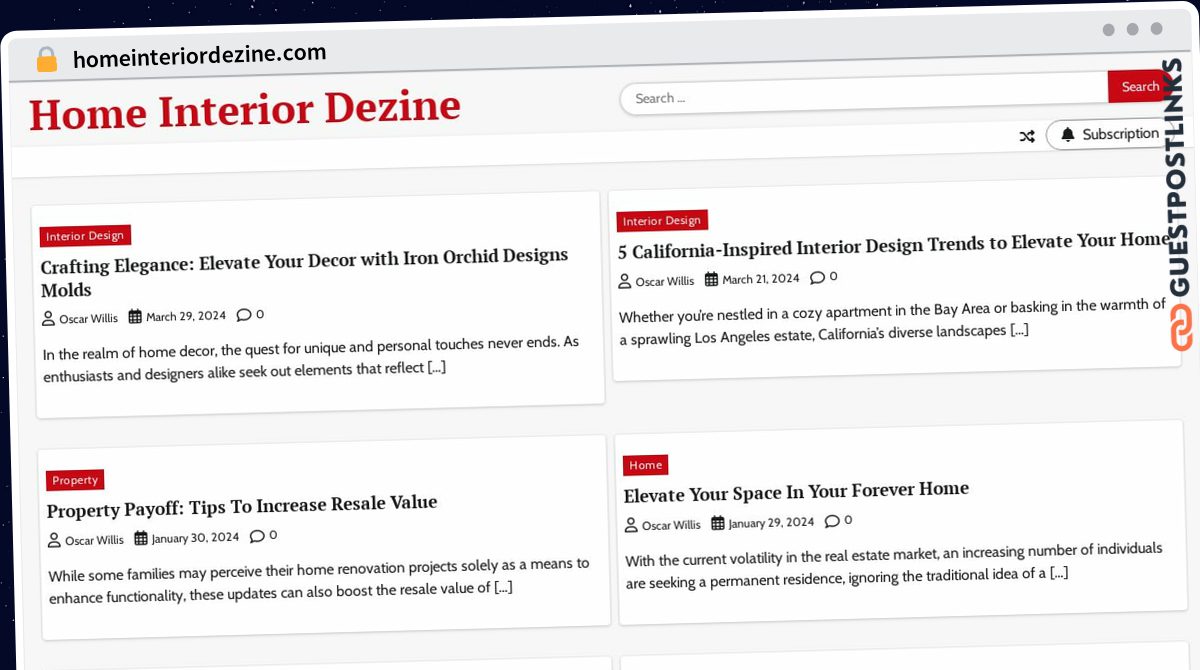The image size is (1200, 670).
Task: Click comment bubble on Crafting Elegance post
Action: tap(244, 315)
